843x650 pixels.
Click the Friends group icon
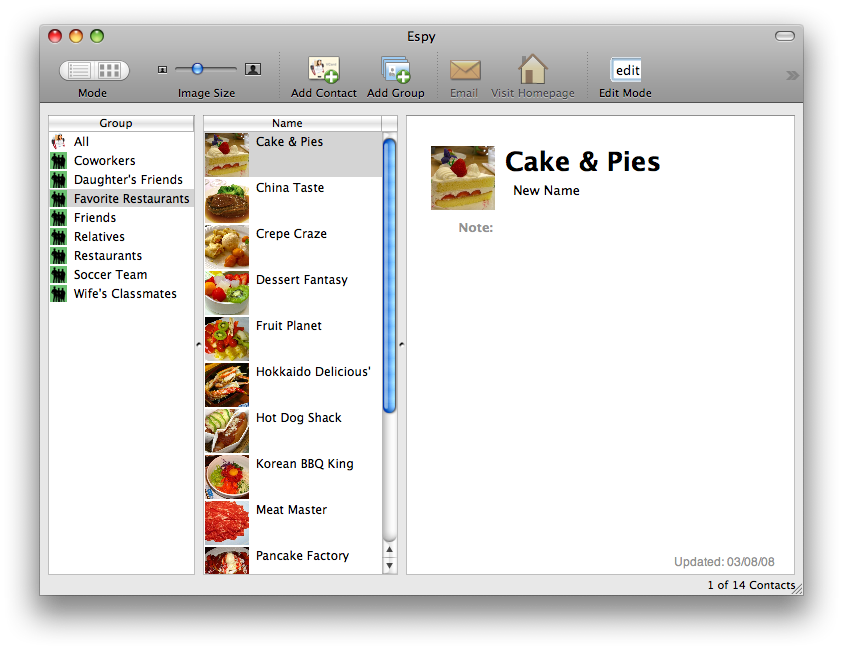click(59, 218)
